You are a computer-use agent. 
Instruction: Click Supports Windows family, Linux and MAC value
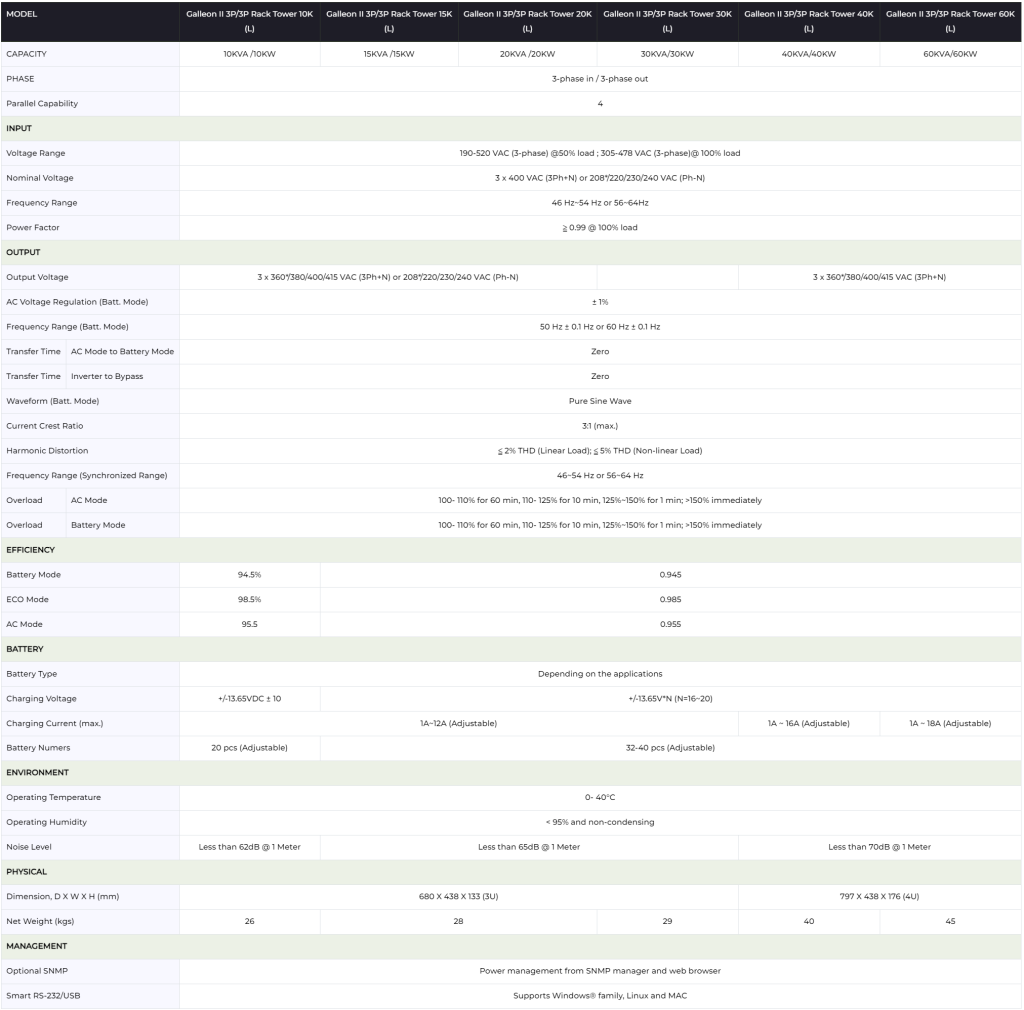coord(600,996)
